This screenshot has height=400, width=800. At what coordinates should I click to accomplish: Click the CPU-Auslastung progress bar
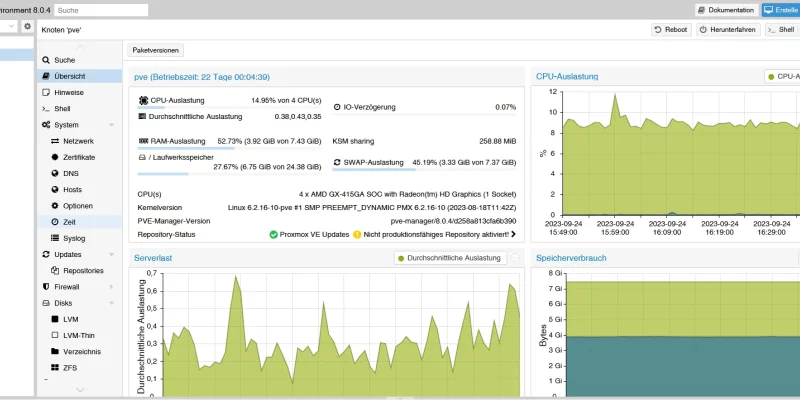click(x=230, y=108)
